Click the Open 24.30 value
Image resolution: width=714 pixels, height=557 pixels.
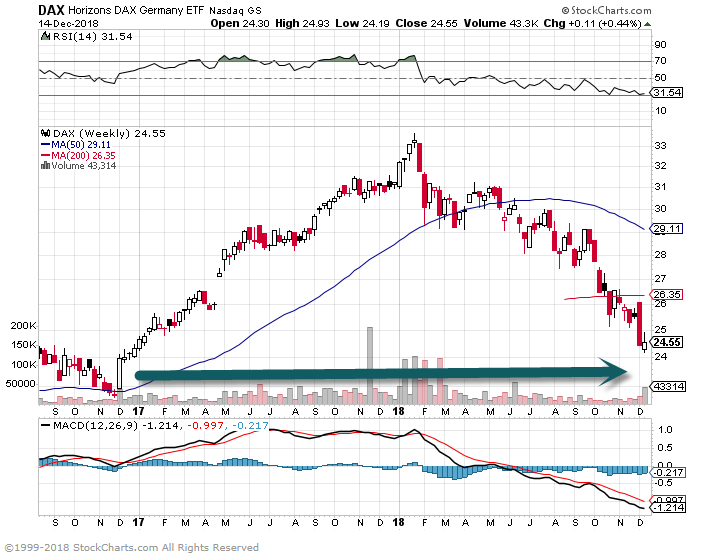(x=240, y=23)
